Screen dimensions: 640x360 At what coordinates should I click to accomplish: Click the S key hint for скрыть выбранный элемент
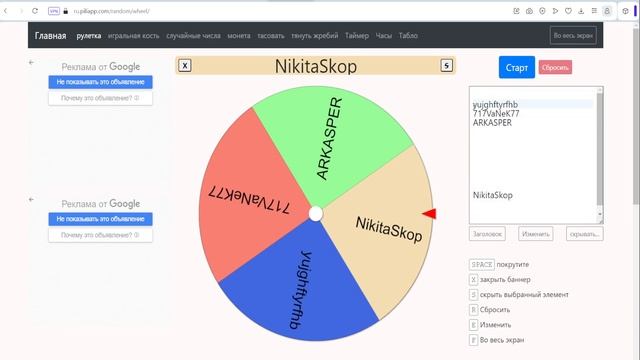pyautogui.click(x=473, y=295)
